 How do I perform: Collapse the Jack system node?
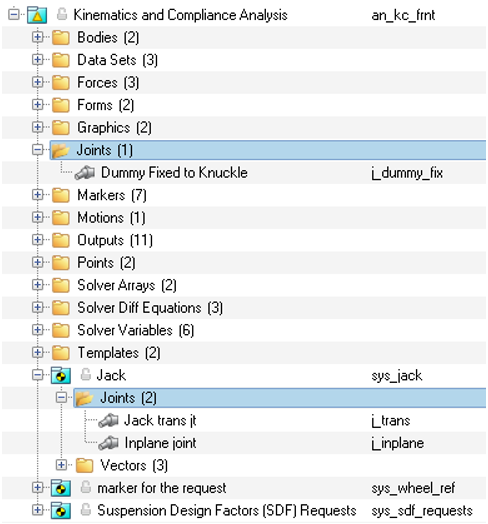click(37, 375)
